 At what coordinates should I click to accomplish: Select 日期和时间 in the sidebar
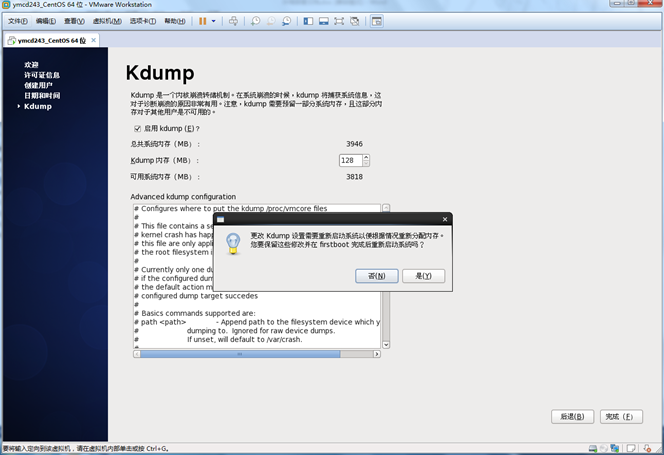42,96
